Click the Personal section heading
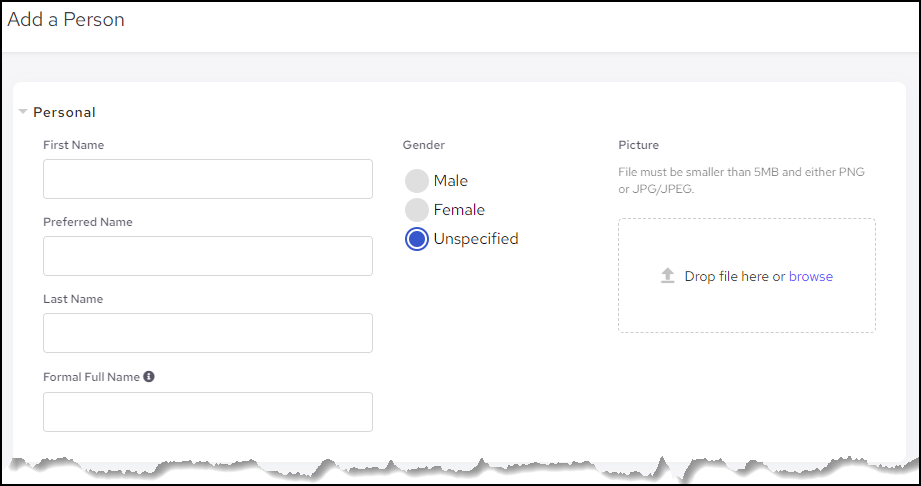Image resolution: width=921 pixels, height=486 pixels. (x=64, y=112)
